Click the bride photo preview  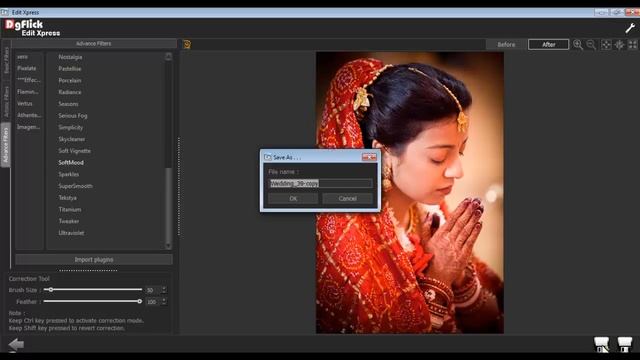pos(410,192)
